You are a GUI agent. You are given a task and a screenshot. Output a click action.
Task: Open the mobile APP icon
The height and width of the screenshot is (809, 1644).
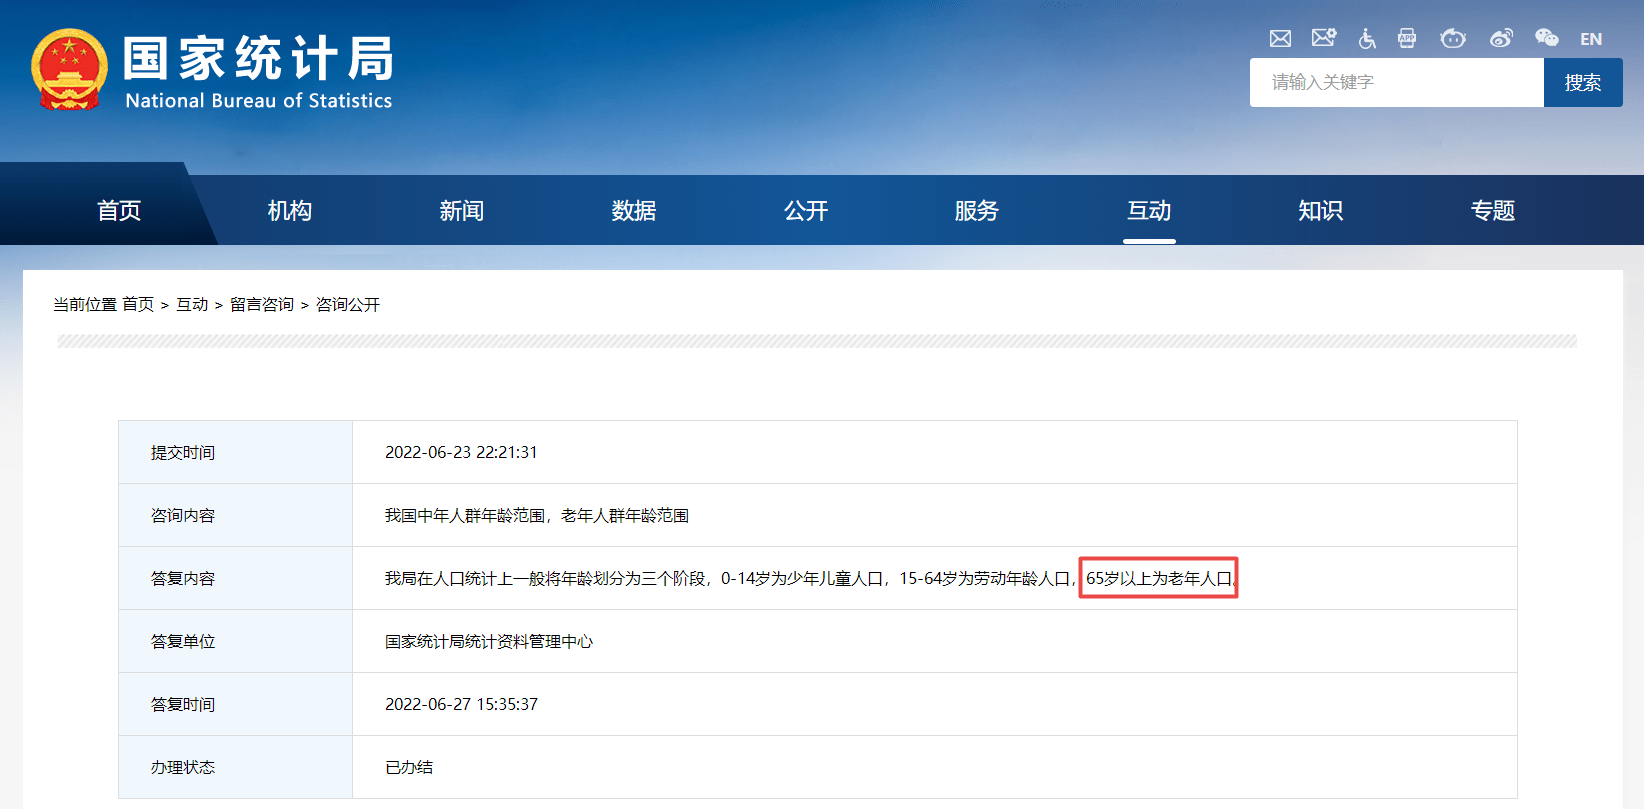1407,38
